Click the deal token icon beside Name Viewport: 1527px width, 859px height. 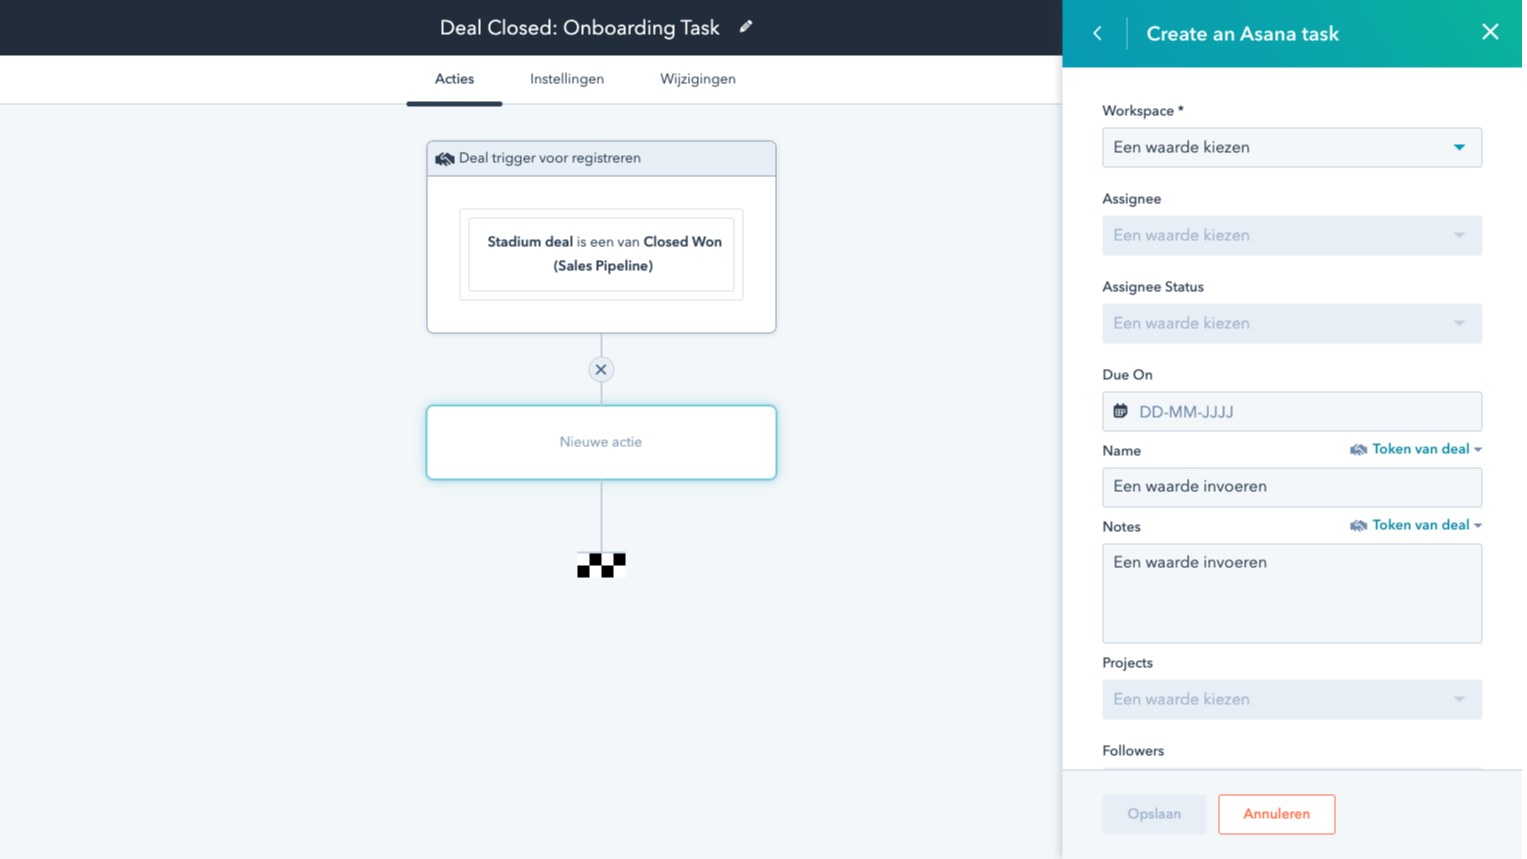coord(1359,449)
